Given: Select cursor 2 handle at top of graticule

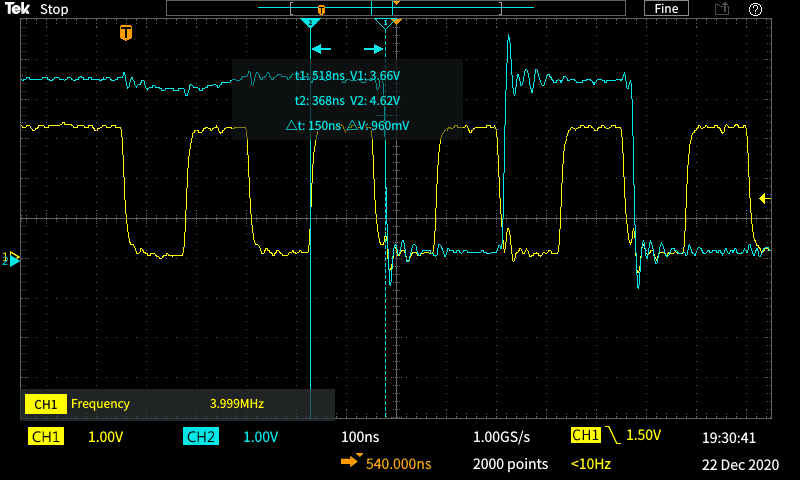Looking at the screenshot, I should pos(384,22).
